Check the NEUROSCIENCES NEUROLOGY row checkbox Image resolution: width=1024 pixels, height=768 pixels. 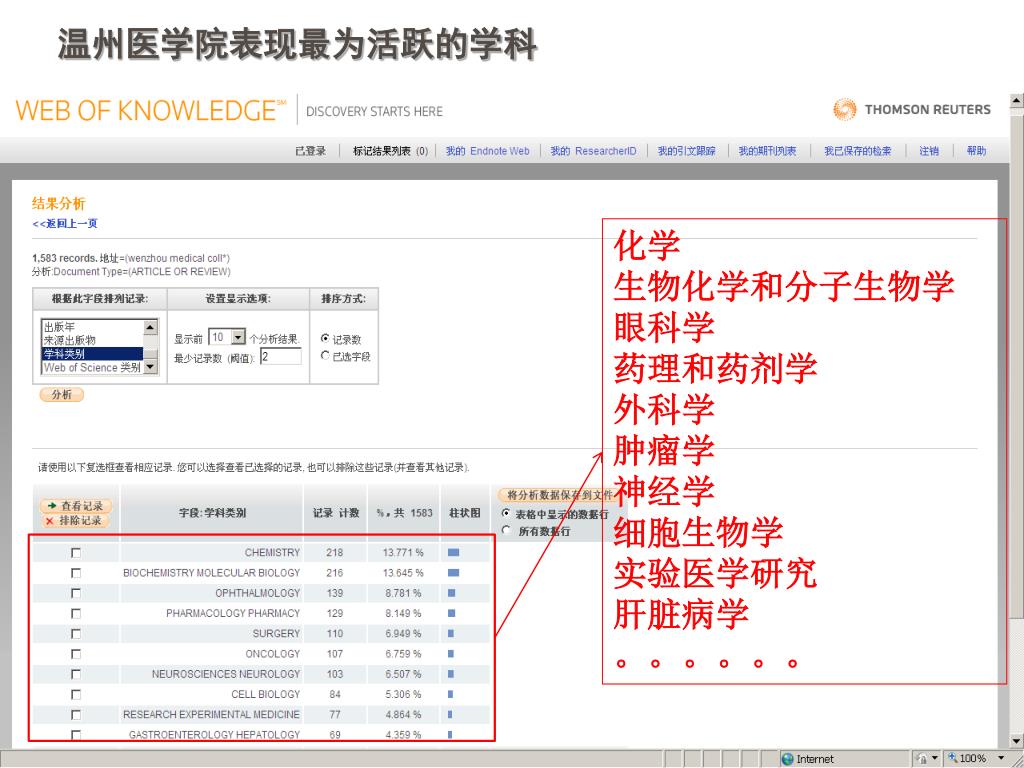pos(76,674)
